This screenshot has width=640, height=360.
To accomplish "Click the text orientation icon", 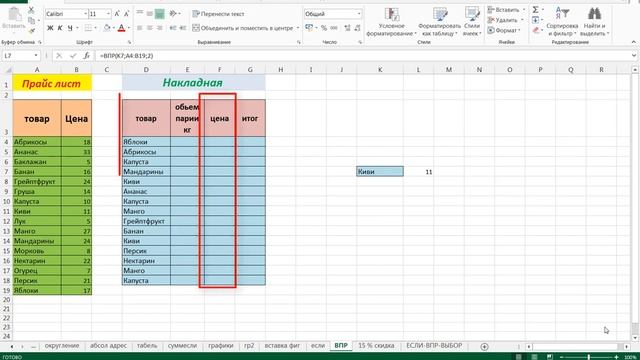I will [173, 13].
